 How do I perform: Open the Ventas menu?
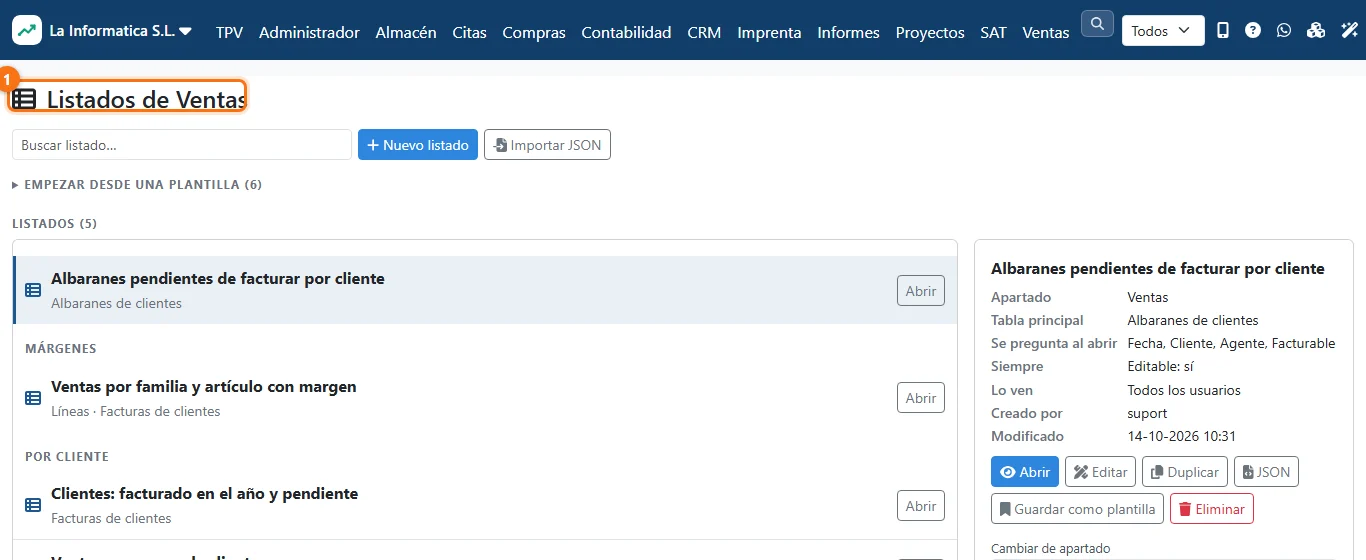[x=1046, y=32]
